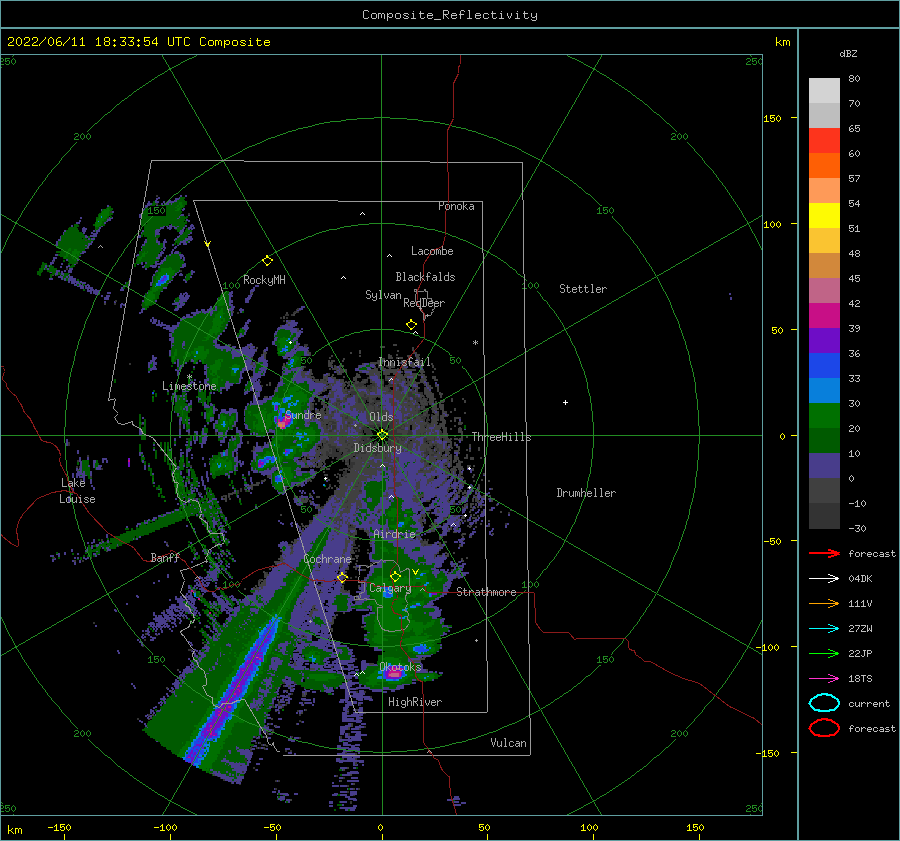Select the slate purple 0-10 dBZ swatch

(x=824, y=465)
